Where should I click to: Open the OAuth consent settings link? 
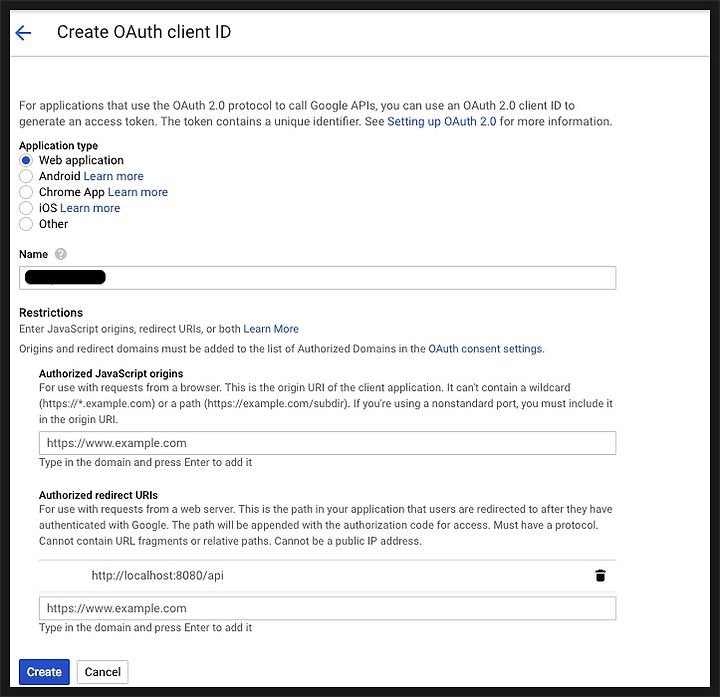coord(486,349)
